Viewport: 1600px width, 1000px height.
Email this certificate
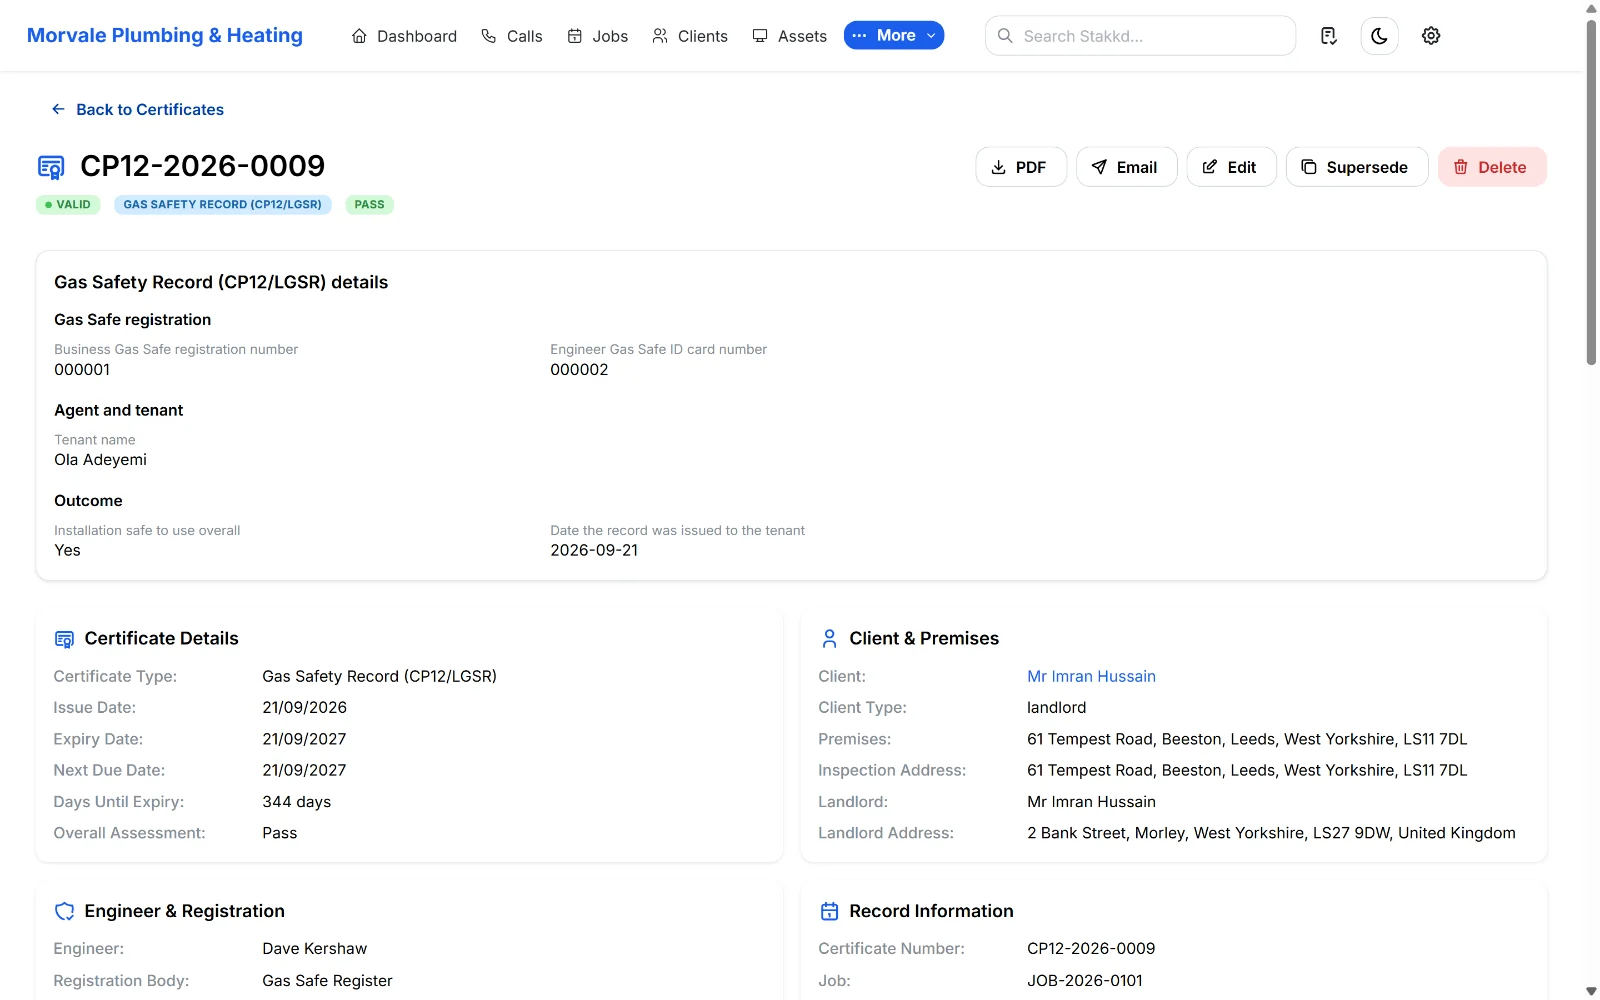[x=1126, y=167]
